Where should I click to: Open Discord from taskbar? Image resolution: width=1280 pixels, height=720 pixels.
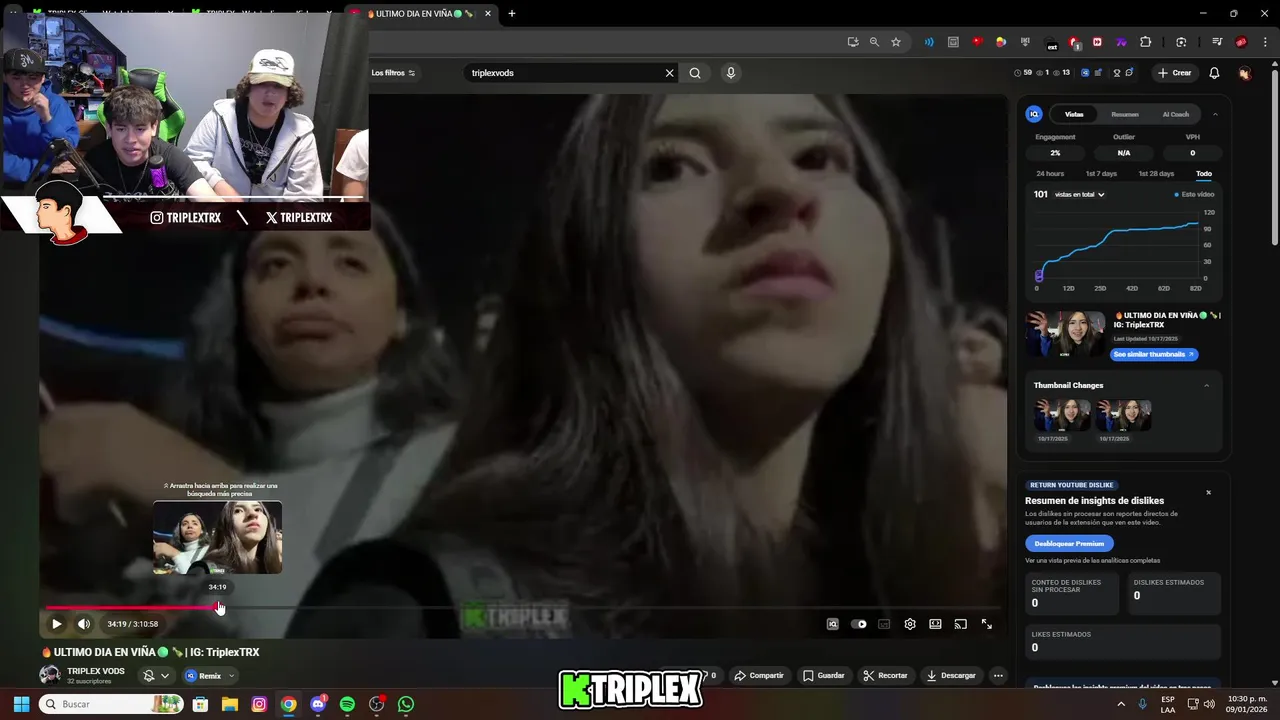click(318, 704)
